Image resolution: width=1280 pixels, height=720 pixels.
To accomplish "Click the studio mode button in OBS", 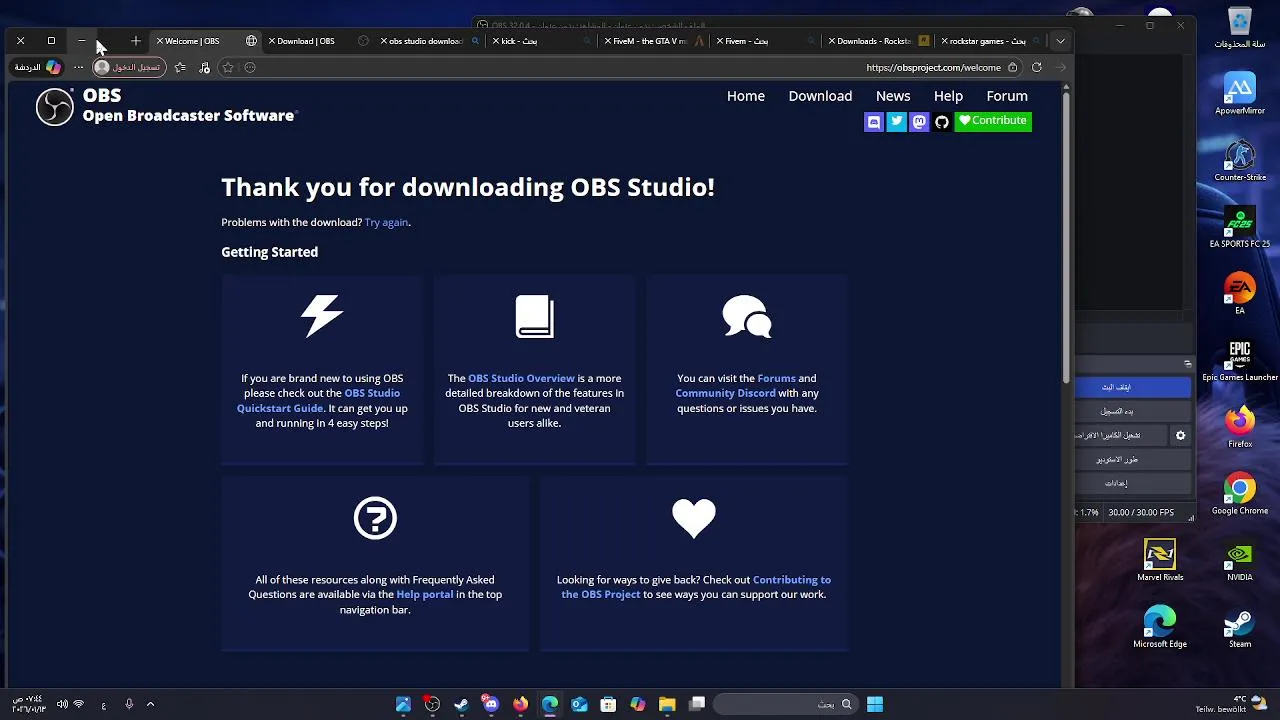I will [x=1133, y=460].
